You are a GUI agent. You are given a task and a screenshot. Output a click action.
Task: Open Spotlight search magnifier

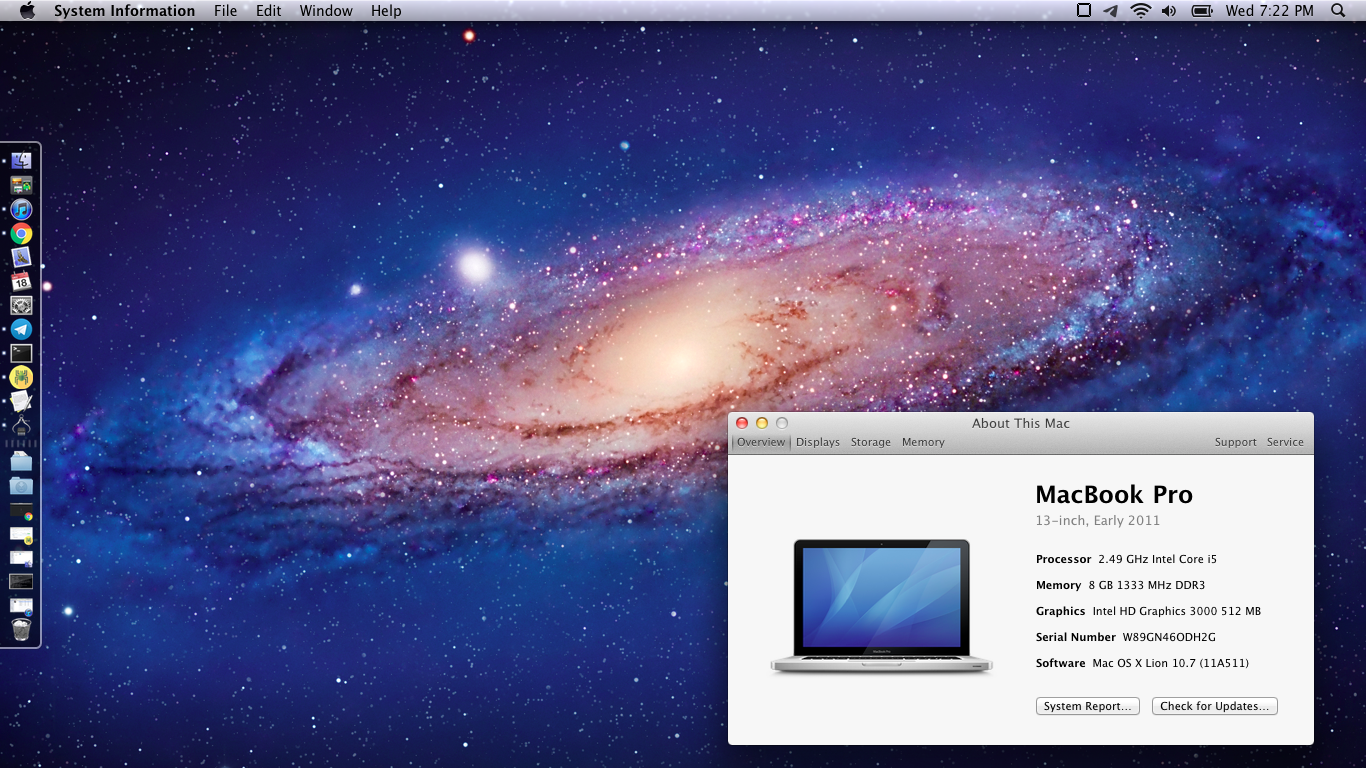coord(1338,11)
